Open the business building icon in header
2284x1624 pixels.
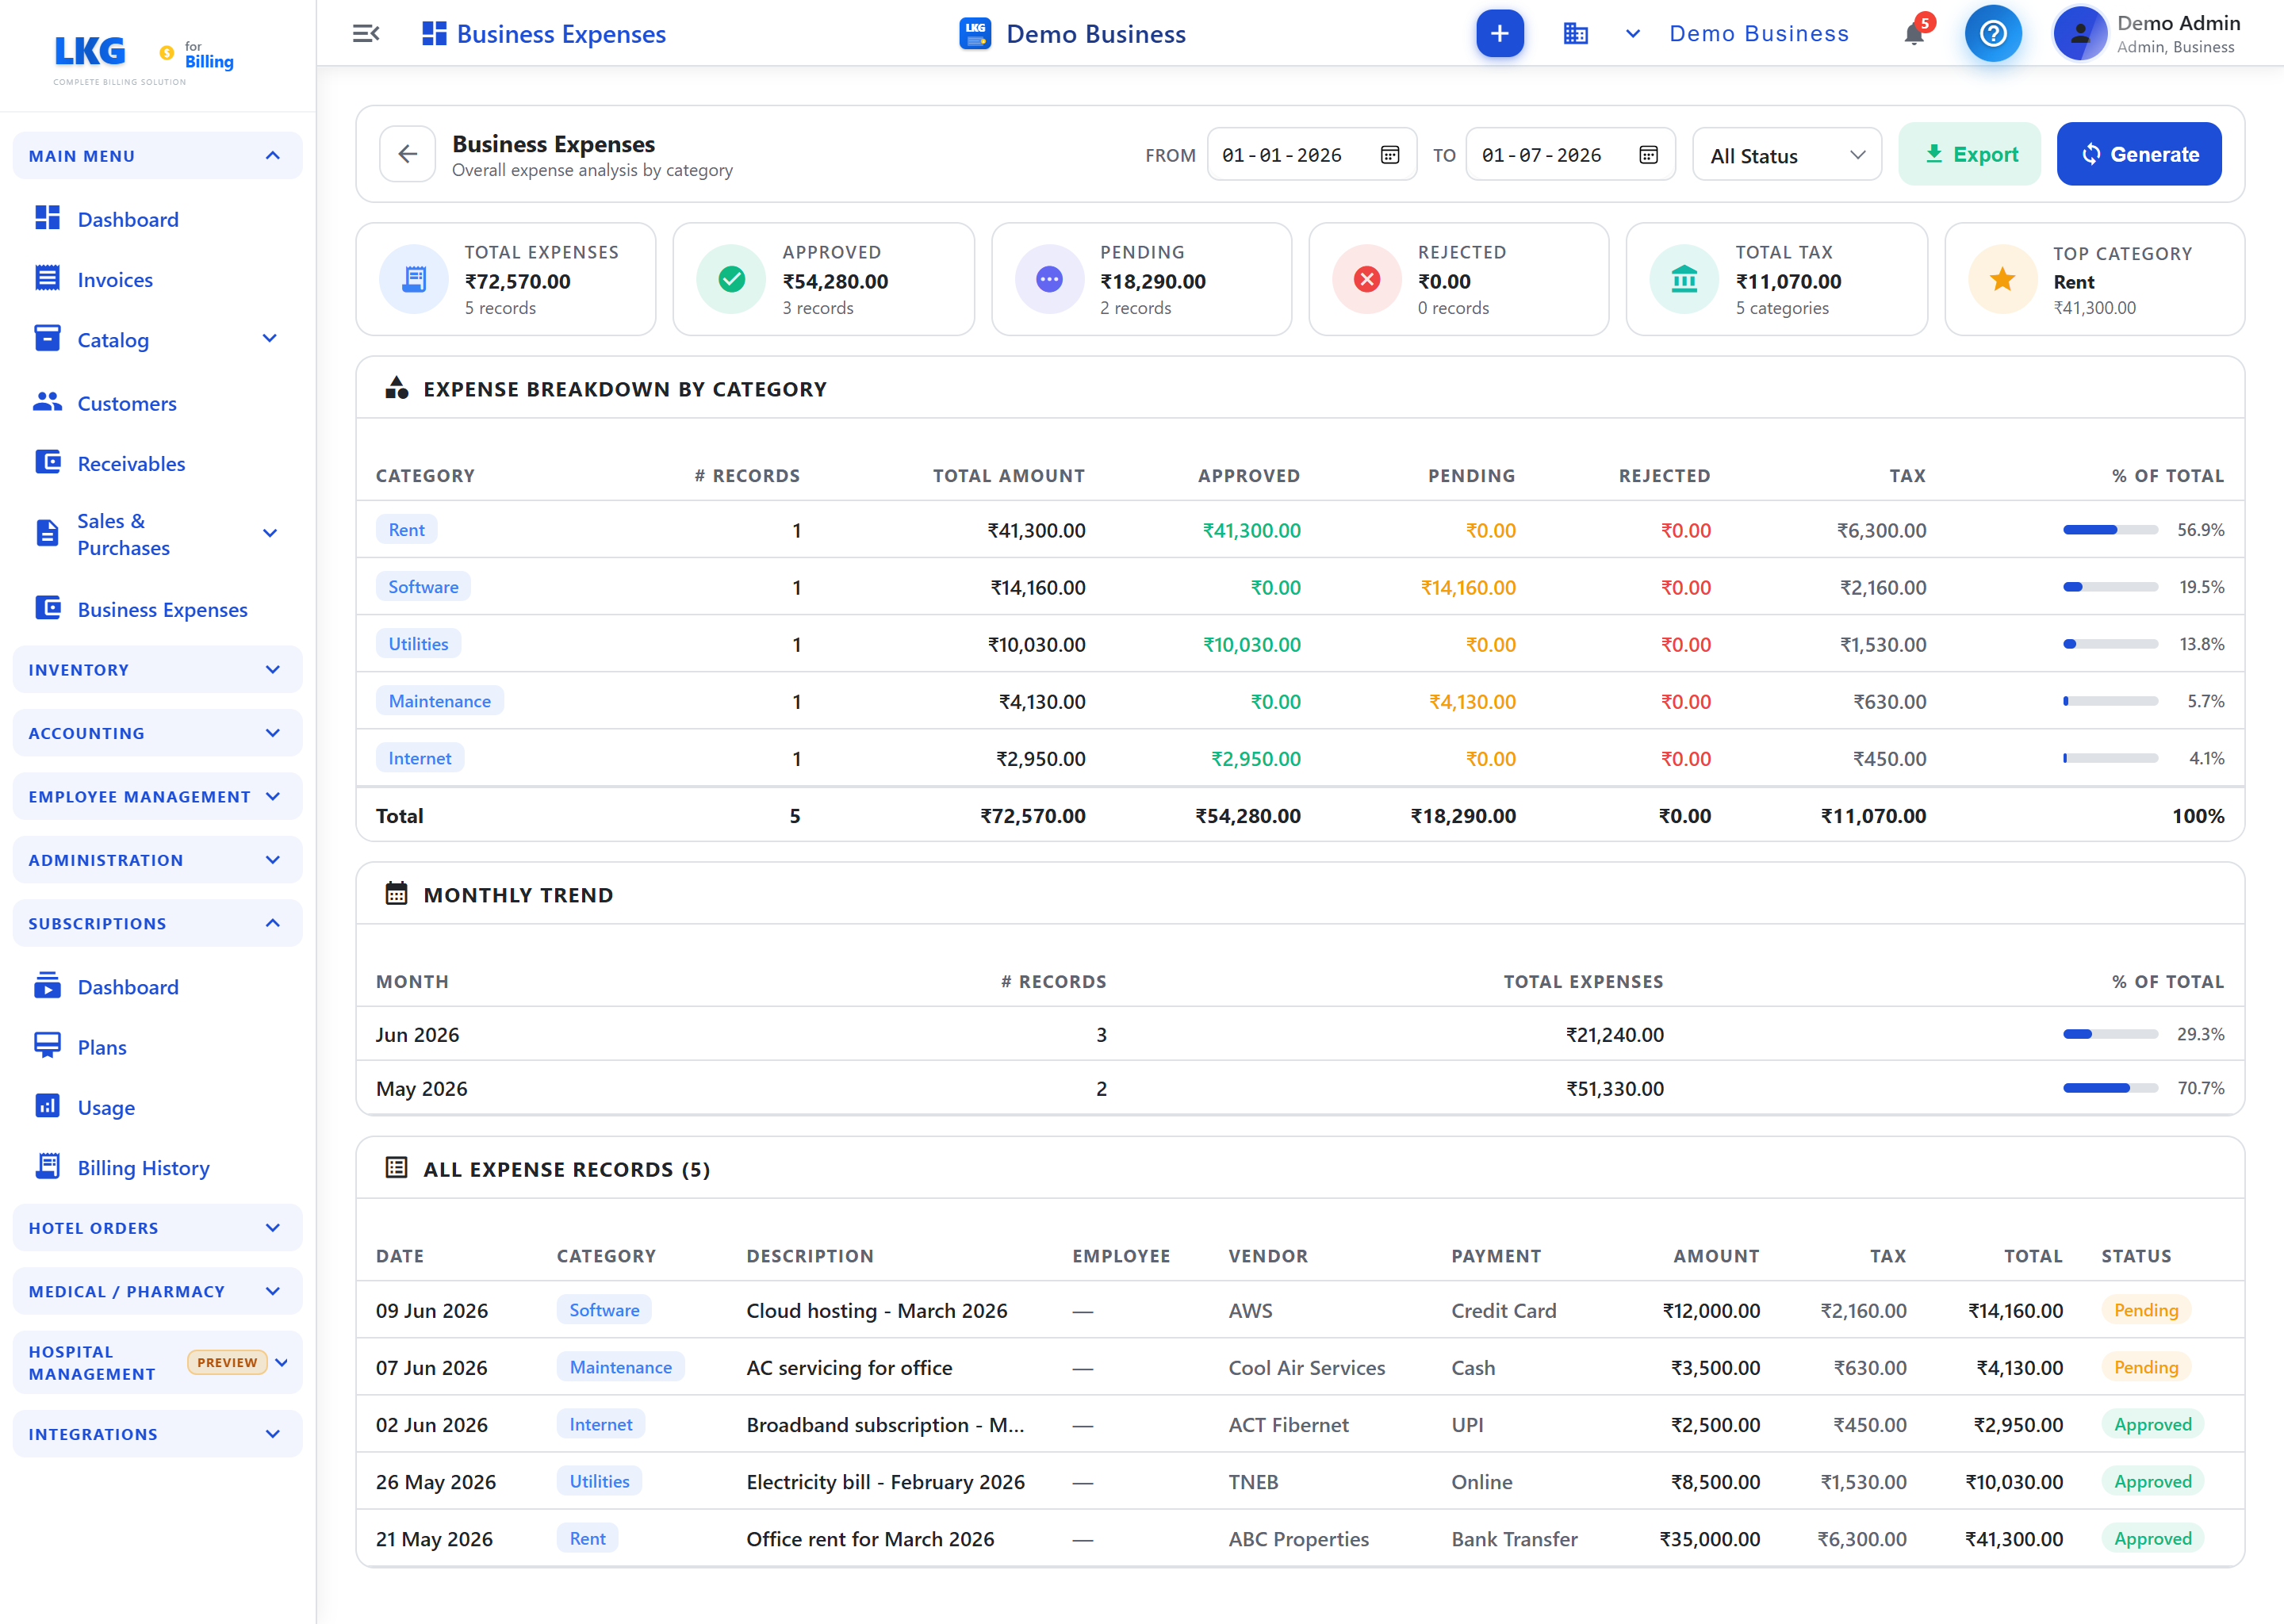(x=1575, y=34)
